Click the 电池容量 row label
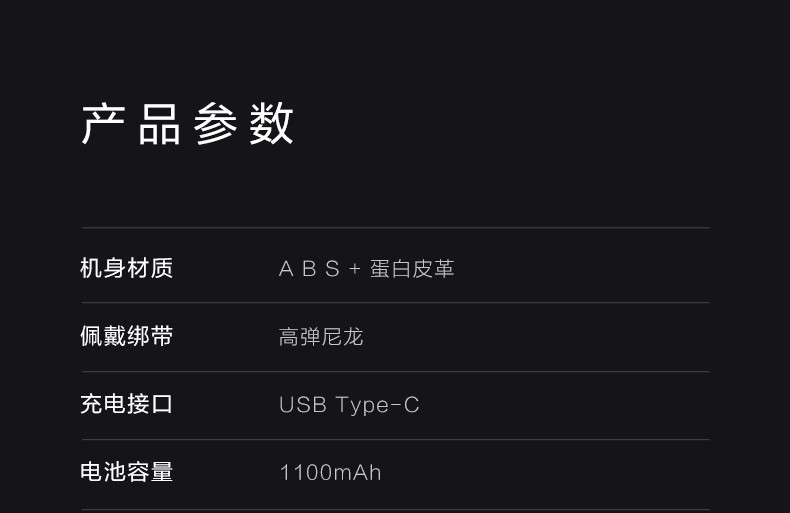The height and width of the screenshot is (513, 790). coord(127,472)
